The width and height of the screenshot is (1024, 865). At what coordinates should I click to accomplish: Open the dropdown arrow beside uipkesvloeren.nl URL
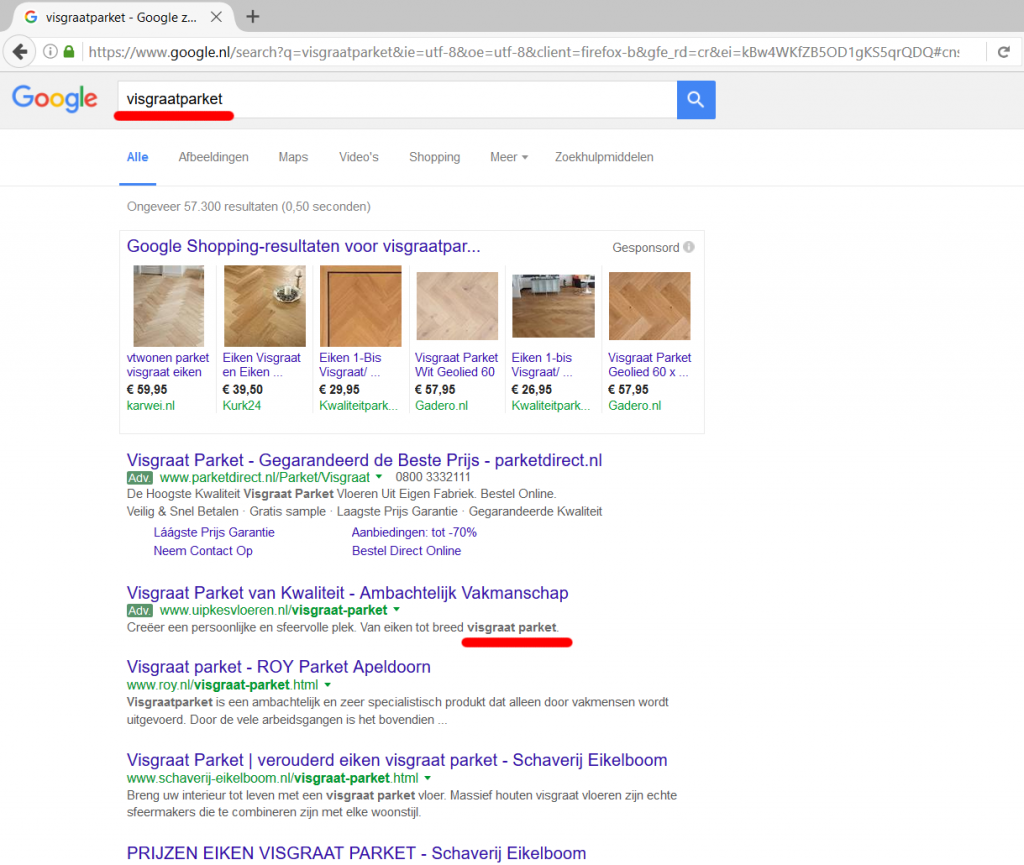click(x=396, y=610)
